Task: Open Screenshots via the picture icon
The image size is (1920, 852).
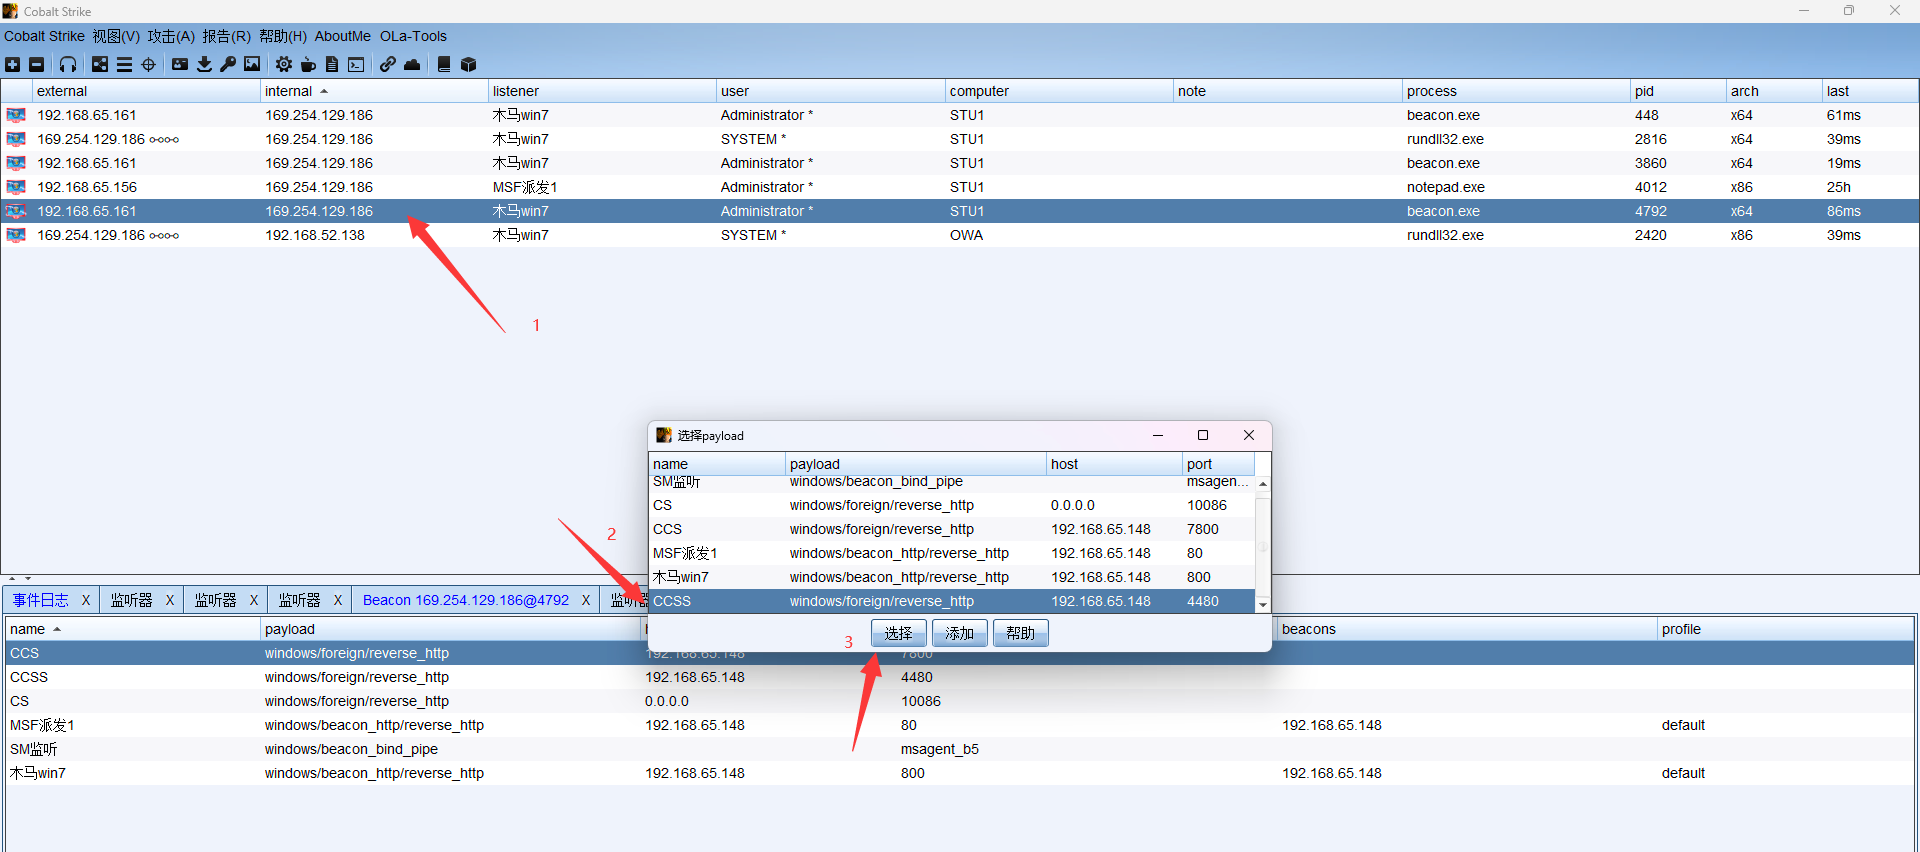Action: click(252, 65)
